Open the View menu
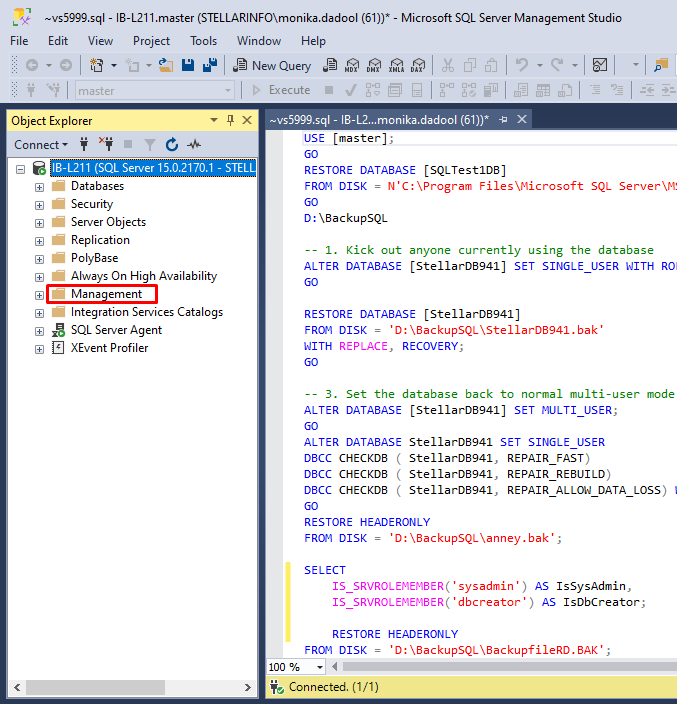Screen dimensions: 677x704 click(x=100, y=41)
